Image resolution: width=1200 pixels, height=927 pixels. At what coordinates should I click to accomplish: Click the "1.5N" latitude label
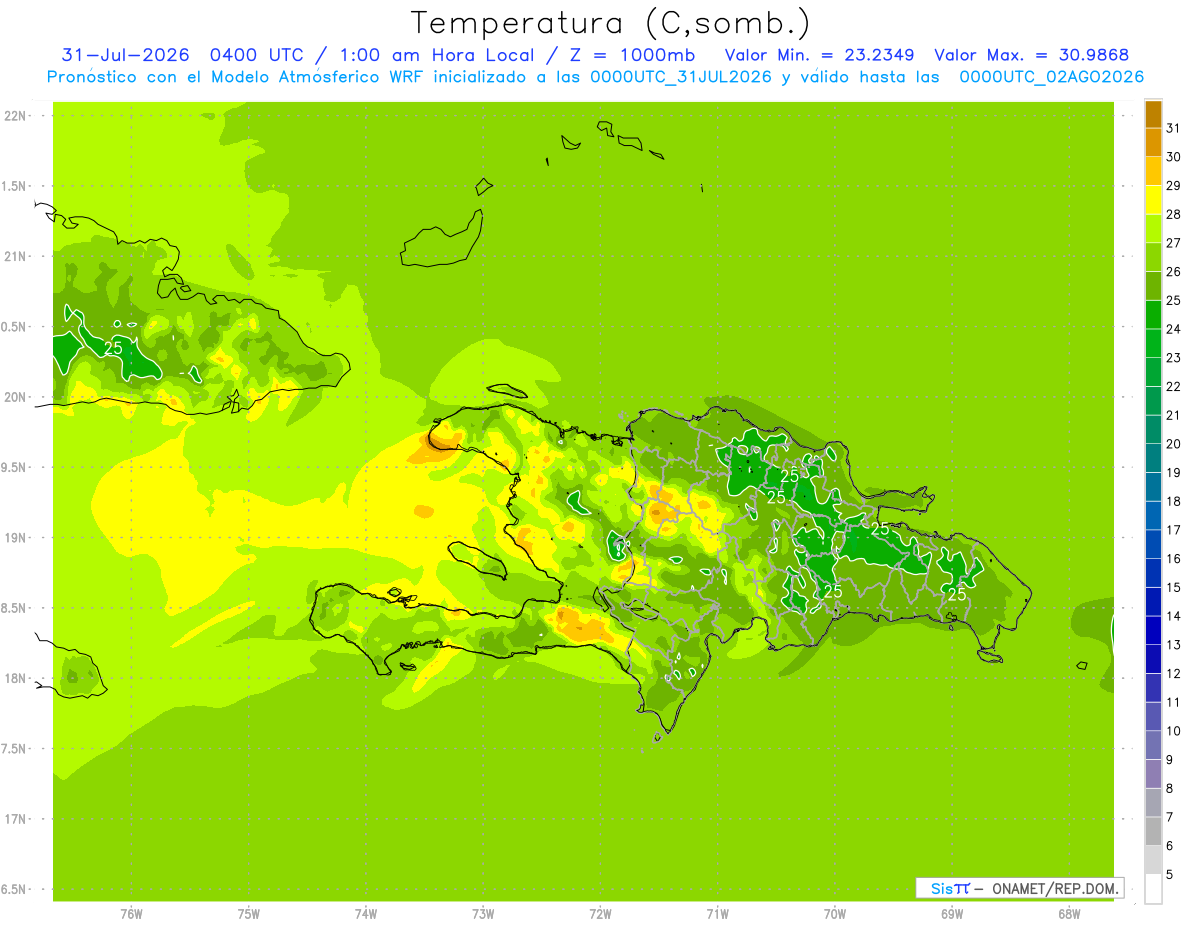click(15, 186)
